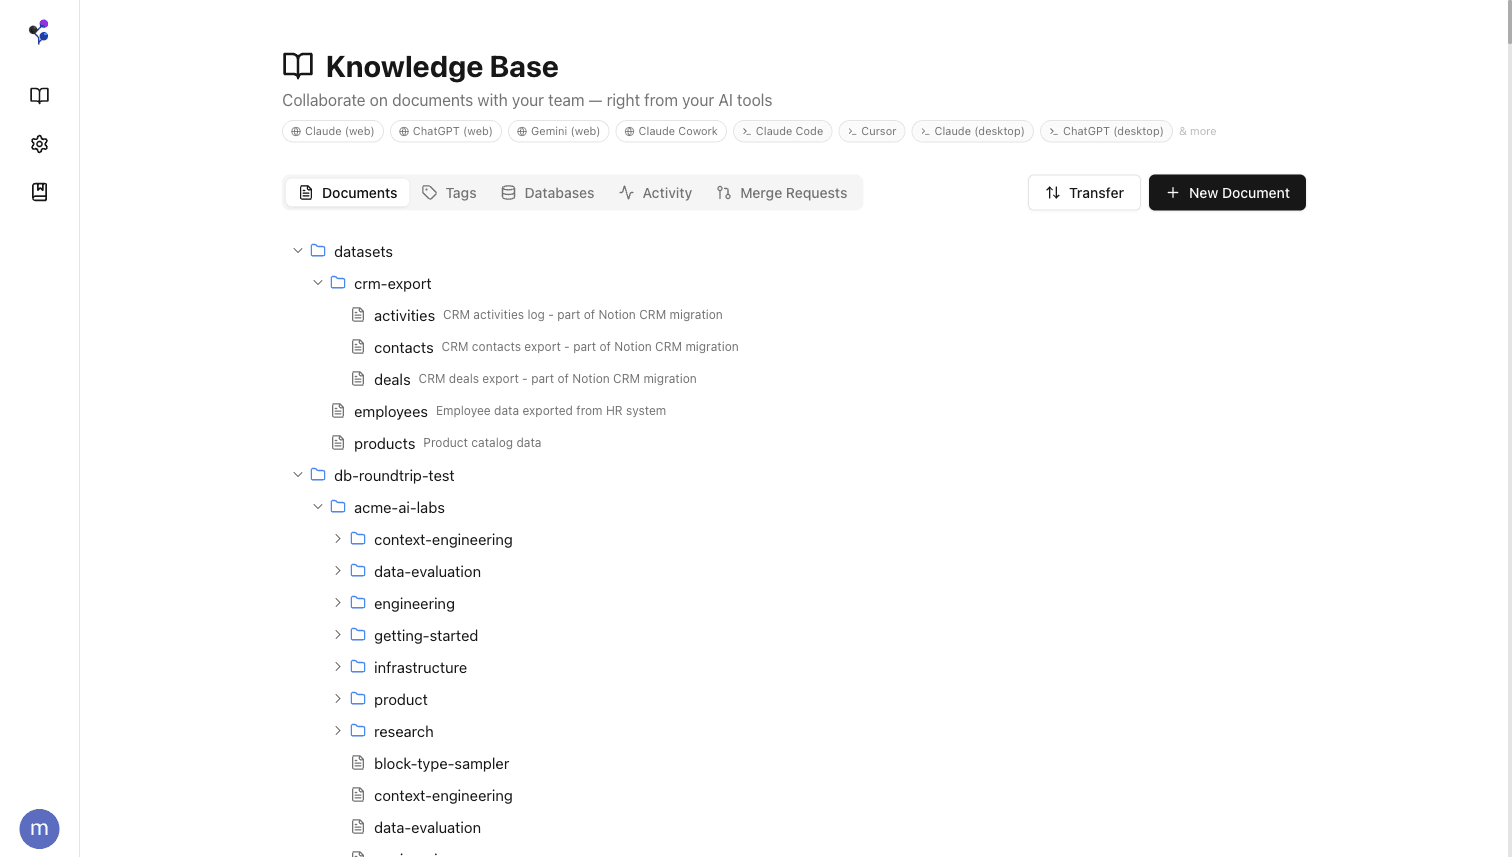Expand the getting-started folder

(338, 635)
